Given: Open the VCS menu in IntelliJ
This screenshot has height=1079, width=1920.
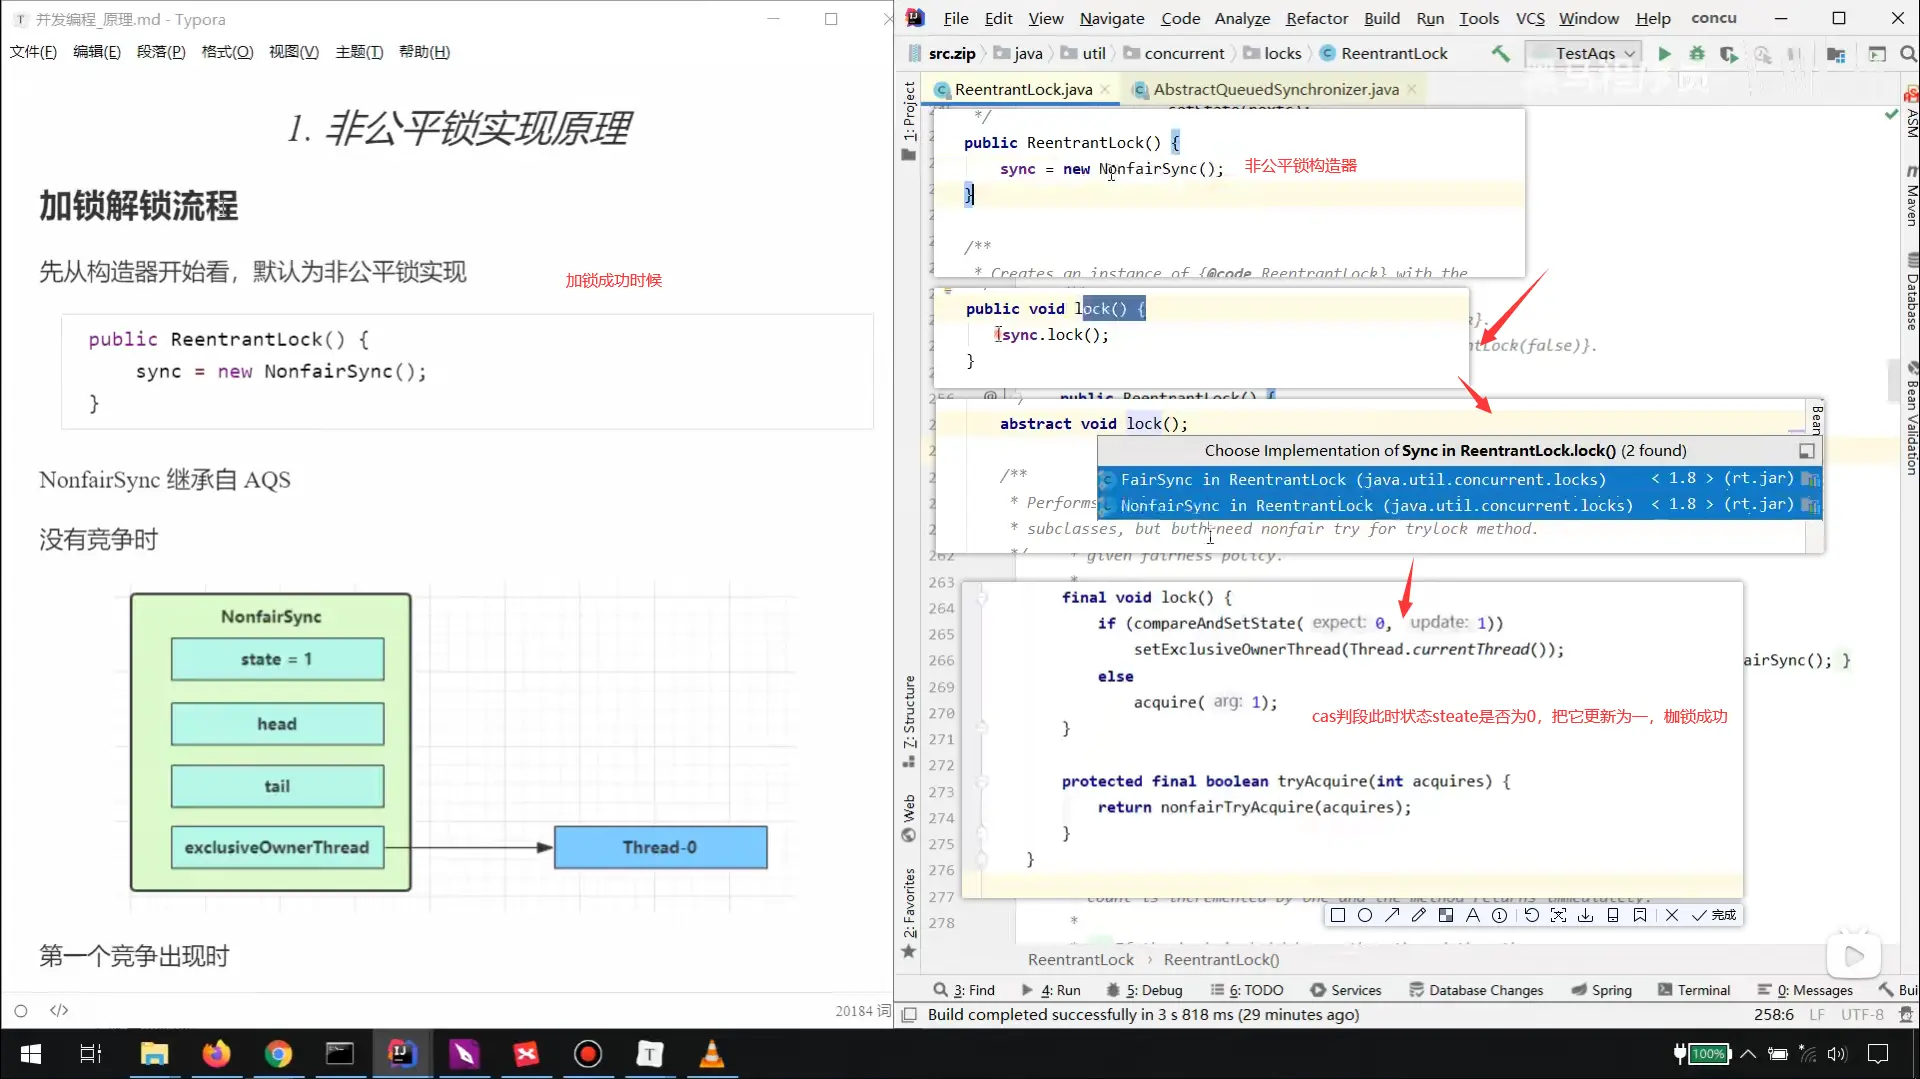Looking at the screenshot, I should tap(1530, 18).
